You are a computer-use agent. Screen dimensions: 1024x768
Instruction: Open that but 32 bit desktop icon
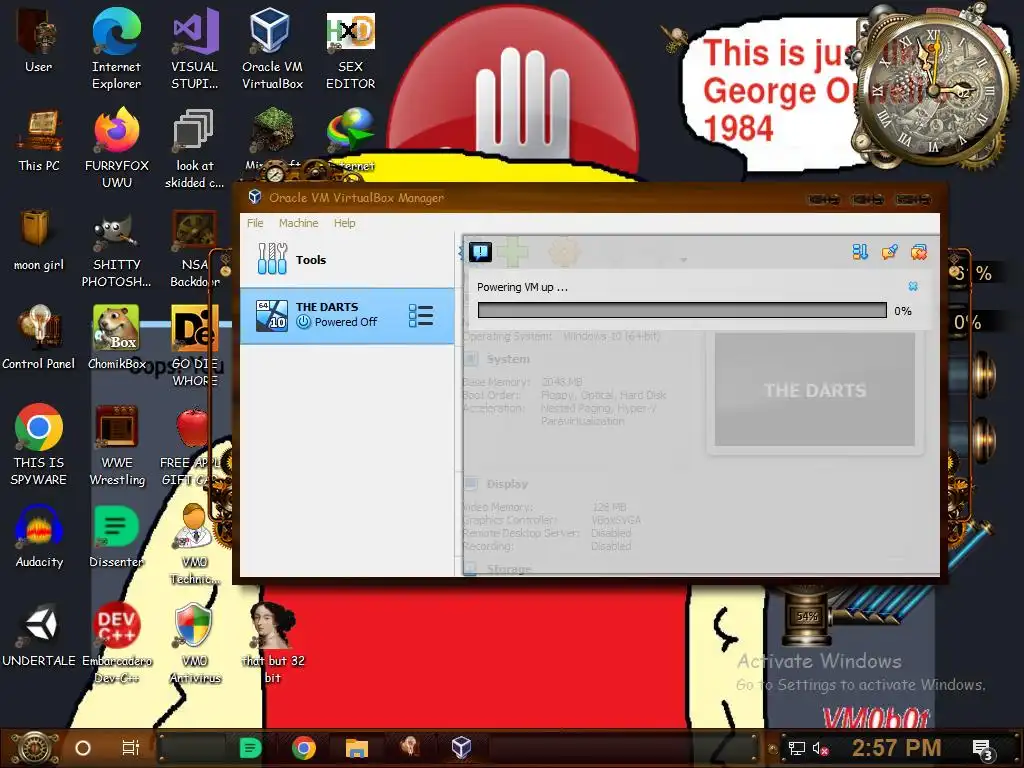click(x=273, y=644)
